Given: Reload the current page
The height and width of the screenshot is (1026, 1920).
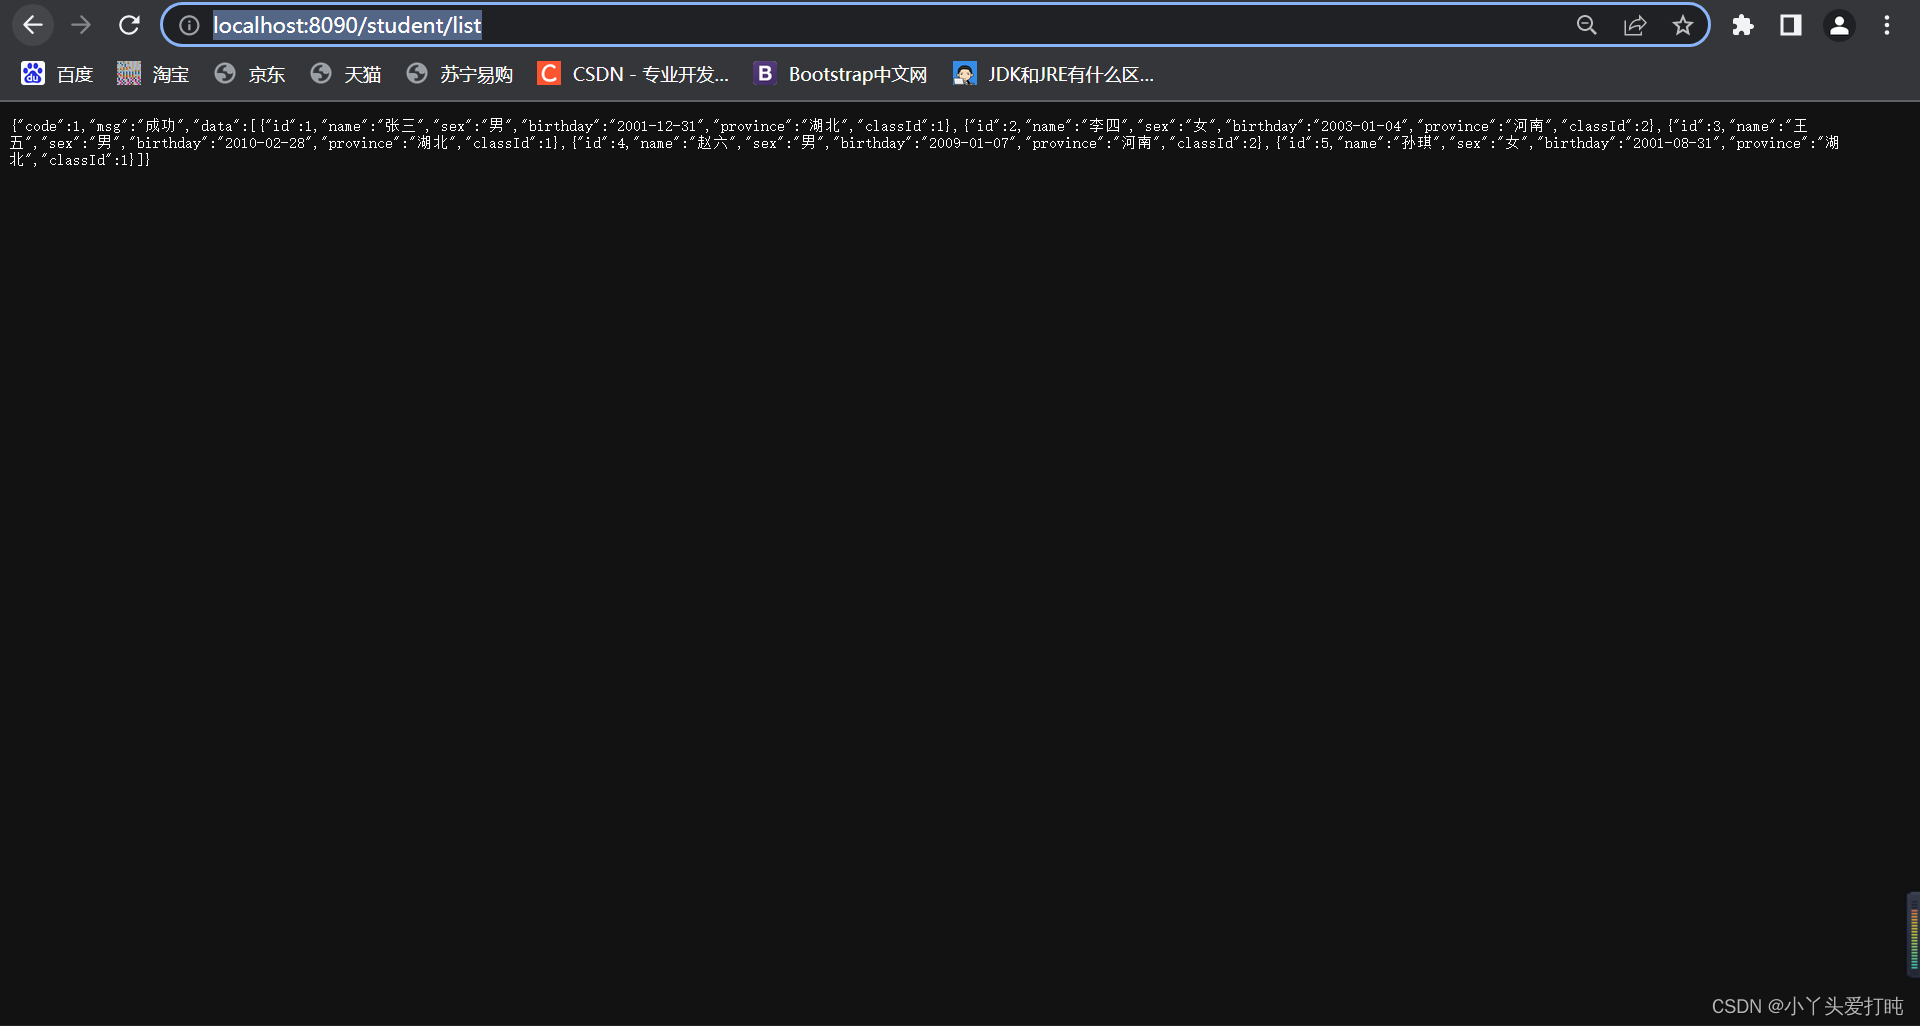Looking at the screenshot, I should coord(129,25).
